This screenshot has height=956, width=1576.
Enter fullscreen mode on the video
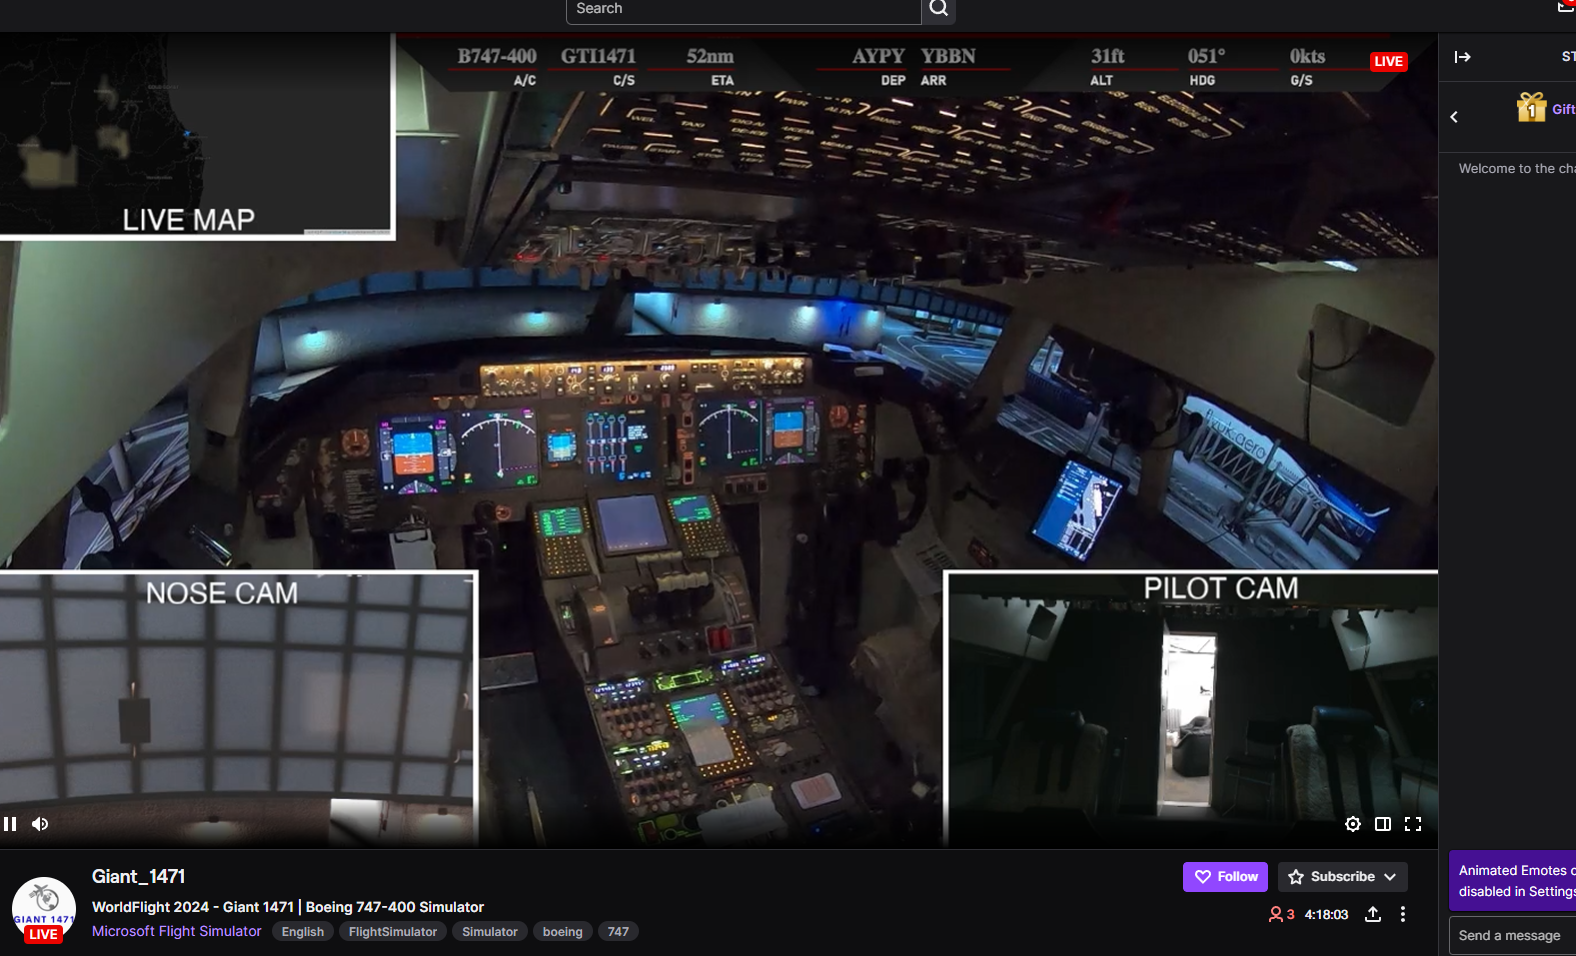pos(1412,824)
